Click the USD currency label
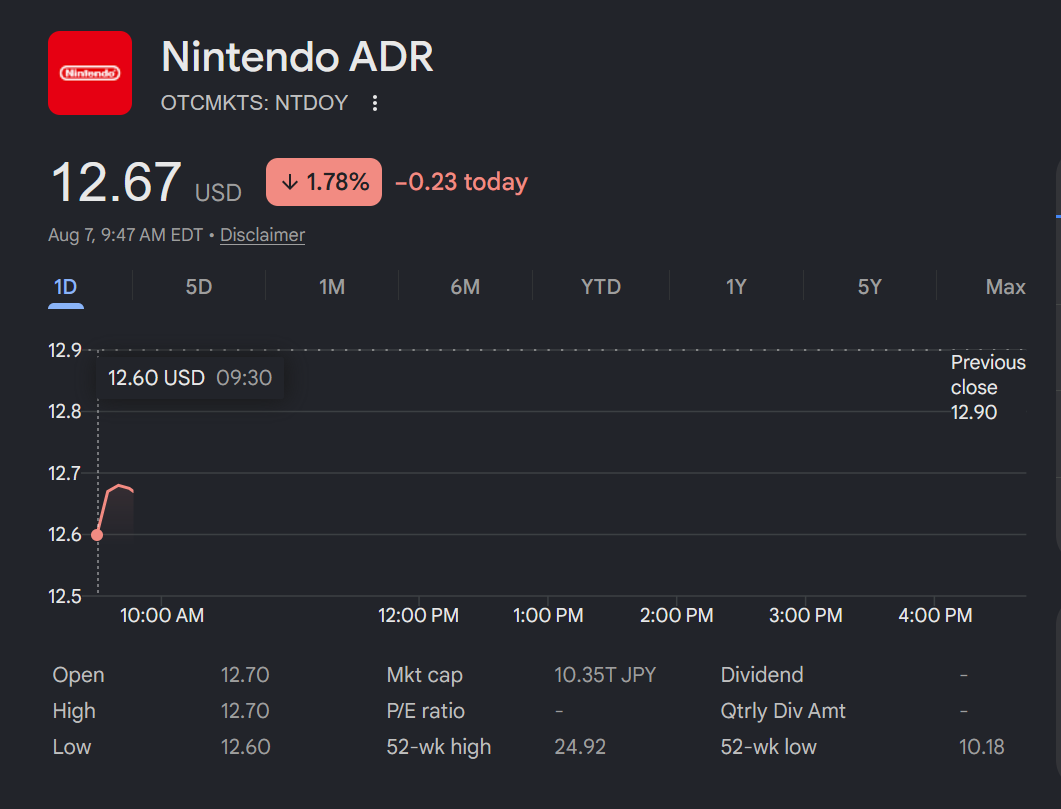This screenshot has width=1061, height=809. 218,193
